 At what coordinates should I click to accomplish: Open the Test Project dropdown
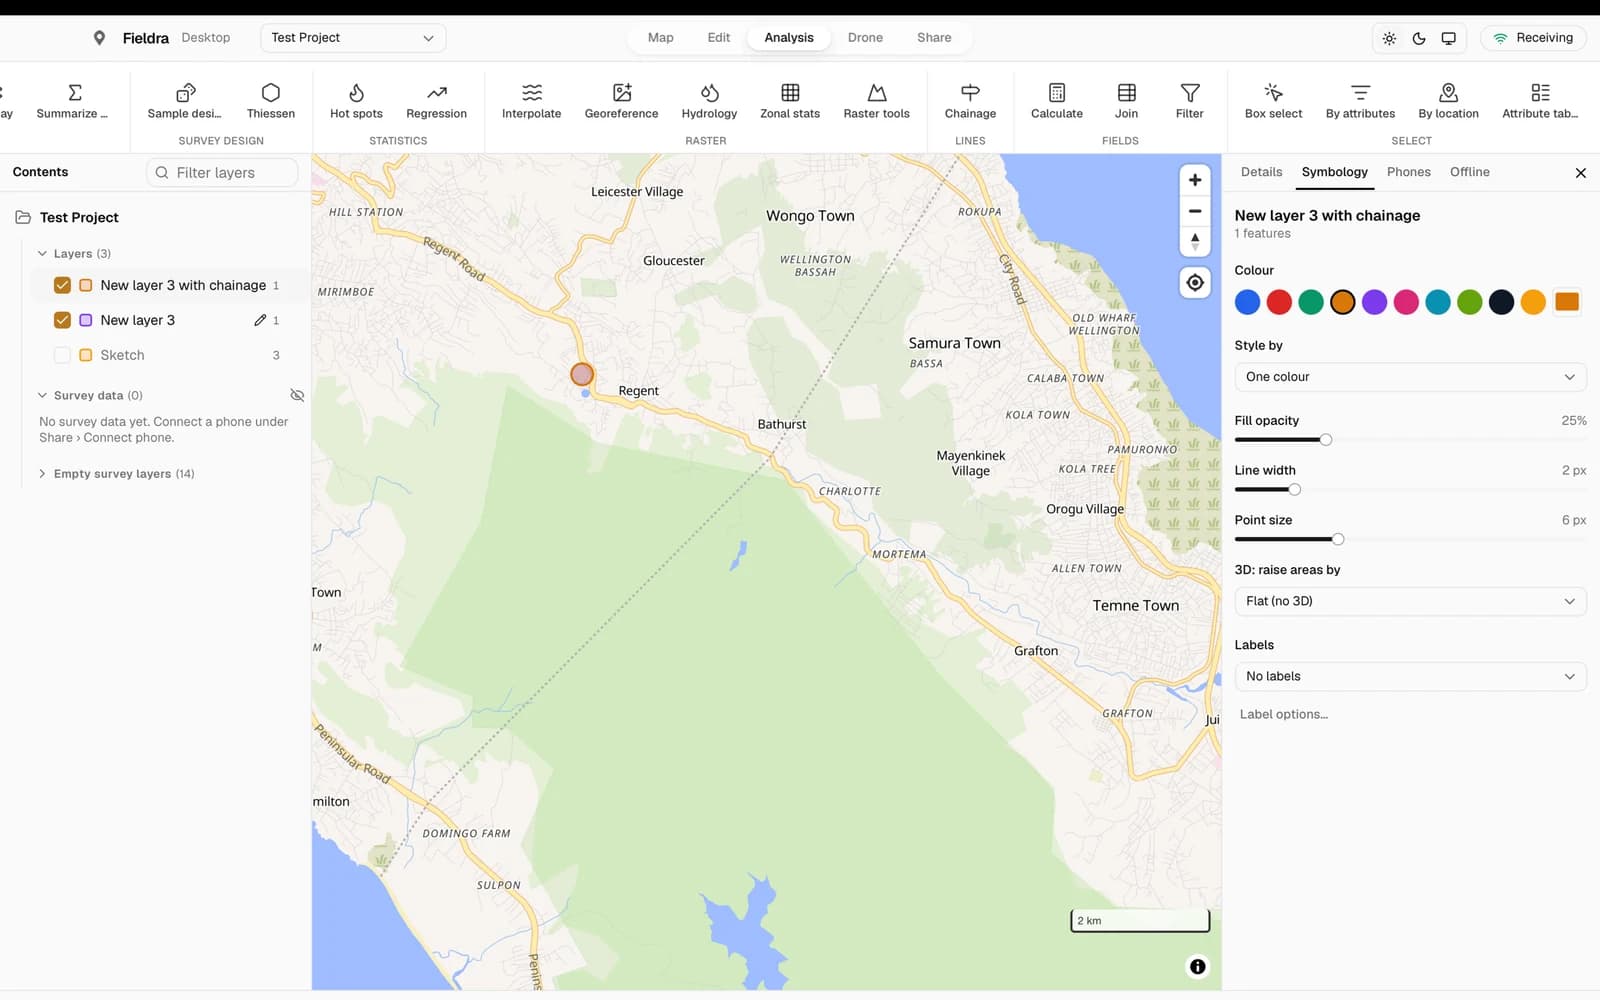coord(353,38)
